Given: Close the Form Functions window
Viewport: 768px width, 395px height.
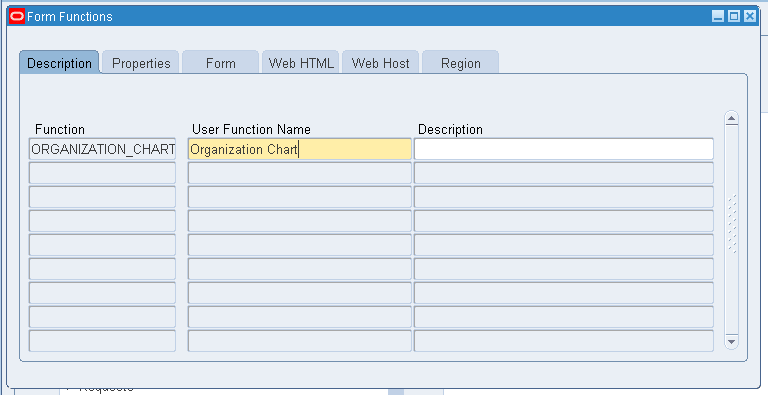Looking at the screenshot, I should click(x=750, y=16).
